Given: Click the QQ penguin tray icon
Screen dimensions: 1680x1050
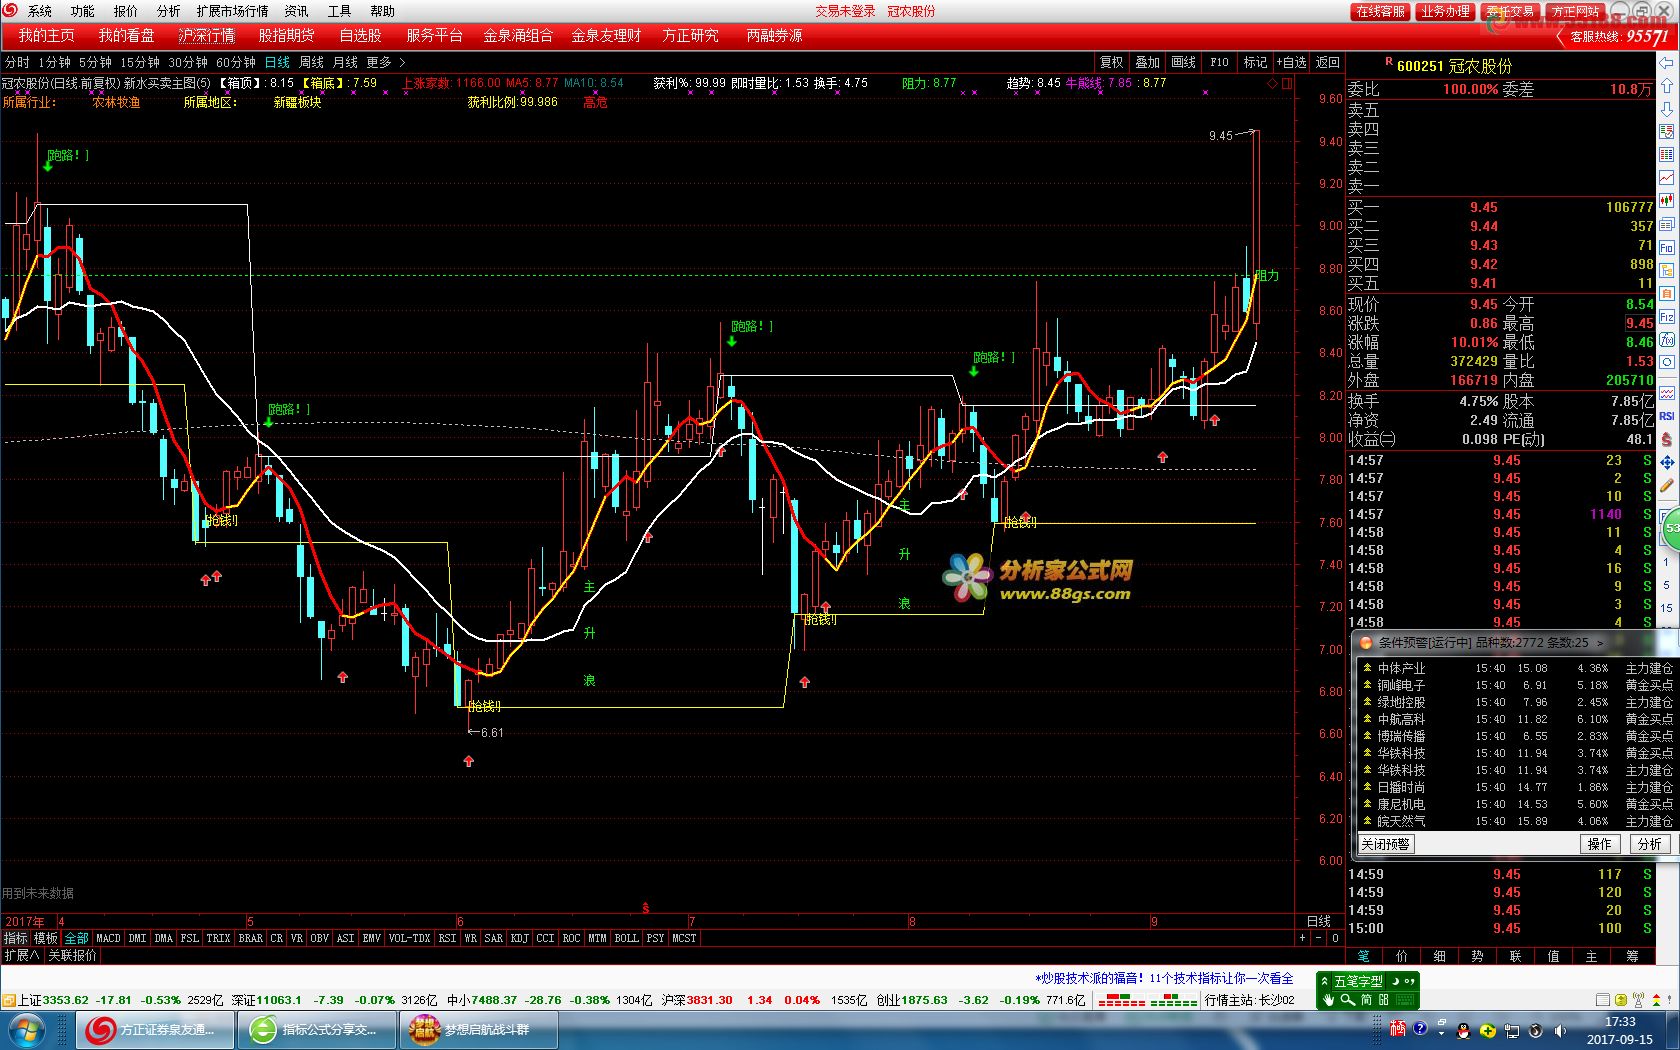Looking at the screenshot, I should 1463,1031.
